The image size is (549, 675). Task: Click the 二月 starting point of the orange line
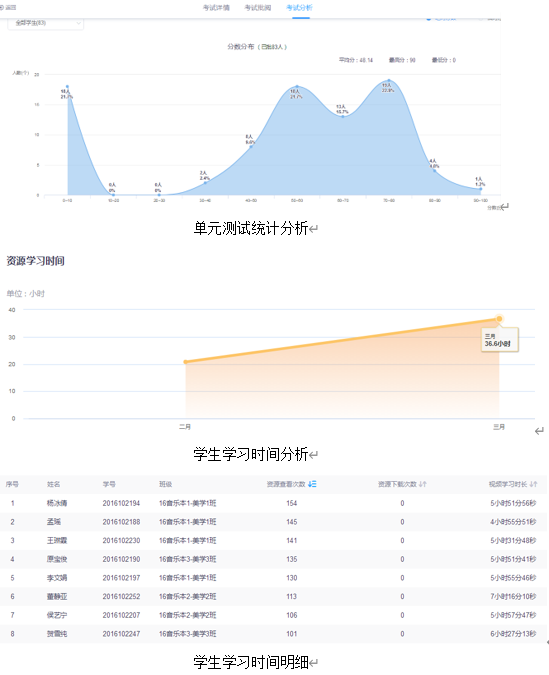(x=186, y=362)
